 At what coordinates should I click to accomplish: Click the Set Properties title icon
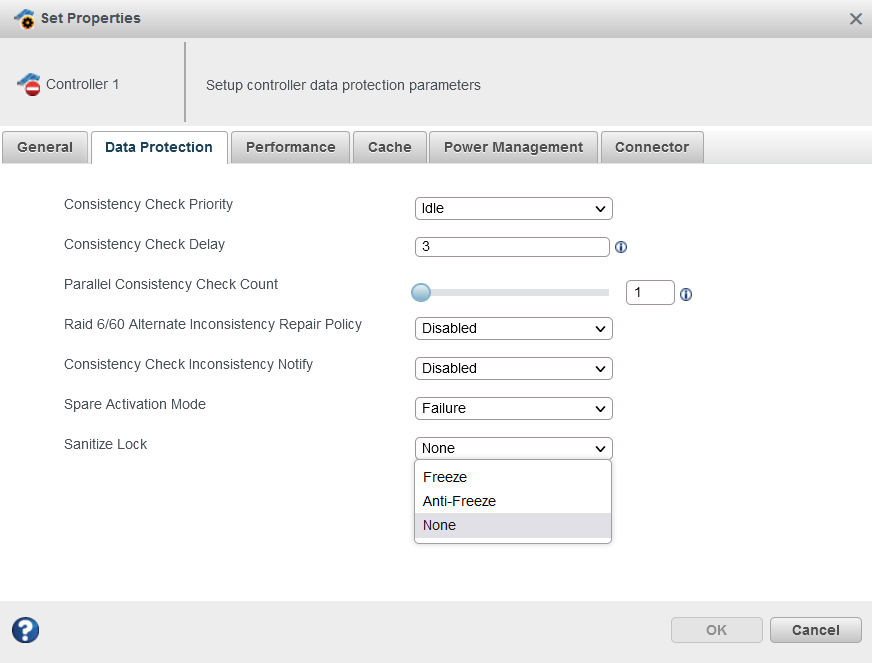[25, 19]
